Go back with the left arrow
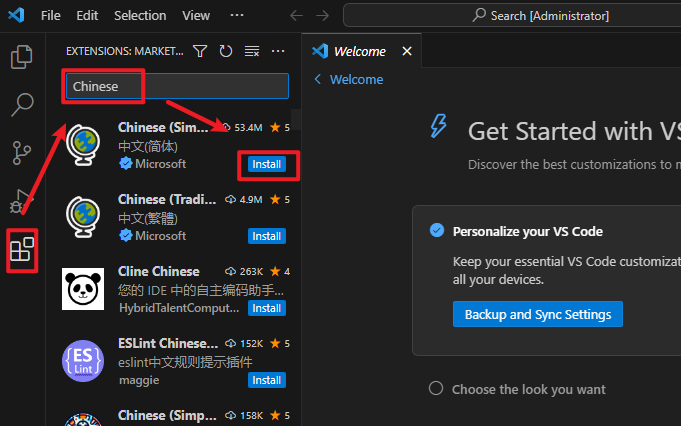The width and height of the screenshot is (681, 426). tap(296, 16)
